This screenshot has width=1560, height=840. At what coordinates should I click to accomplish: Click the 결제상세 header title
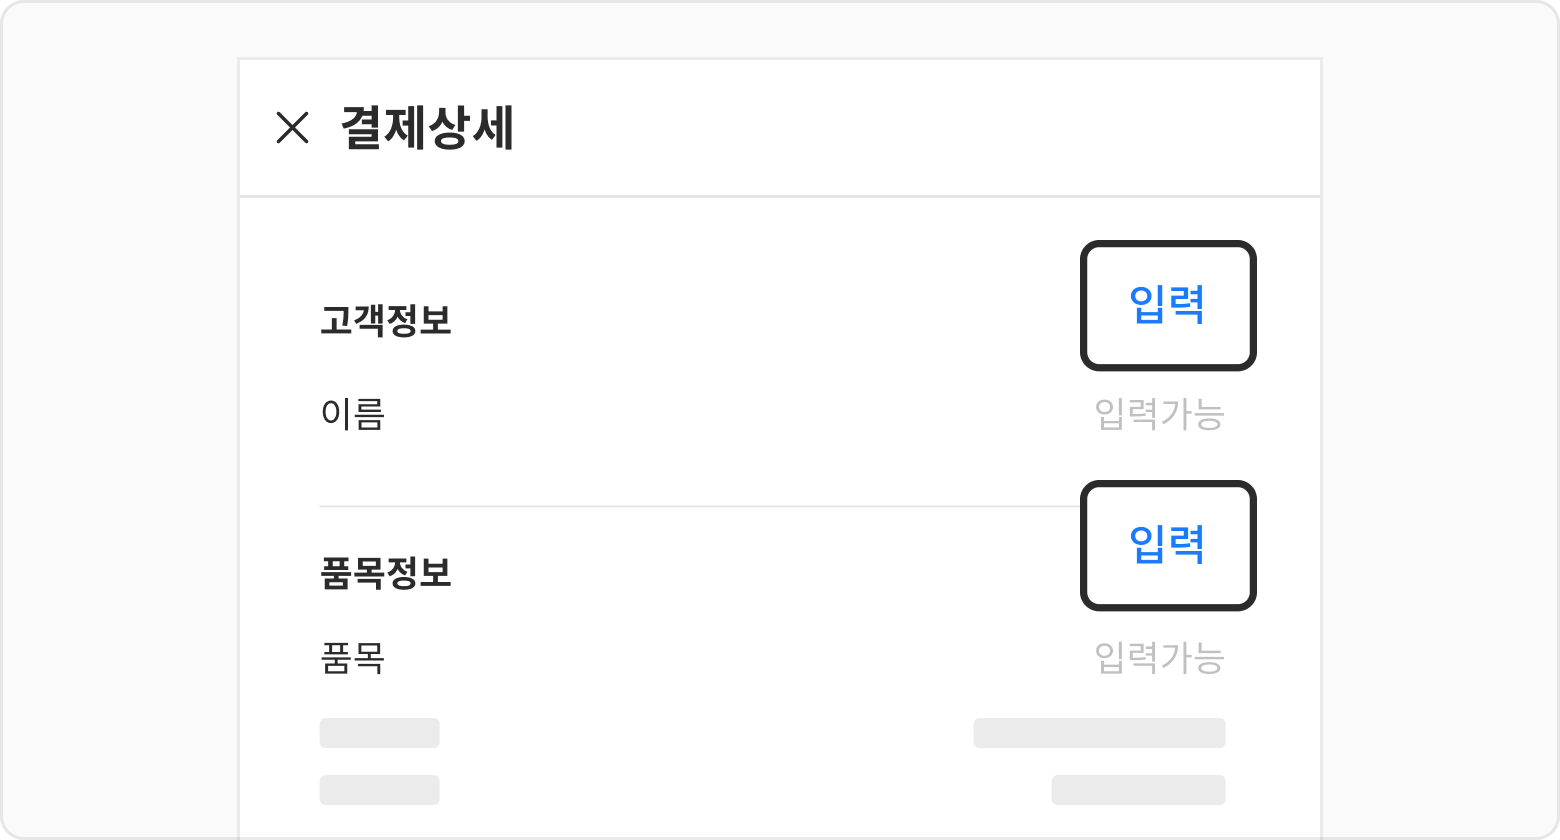tap(427, 128)
